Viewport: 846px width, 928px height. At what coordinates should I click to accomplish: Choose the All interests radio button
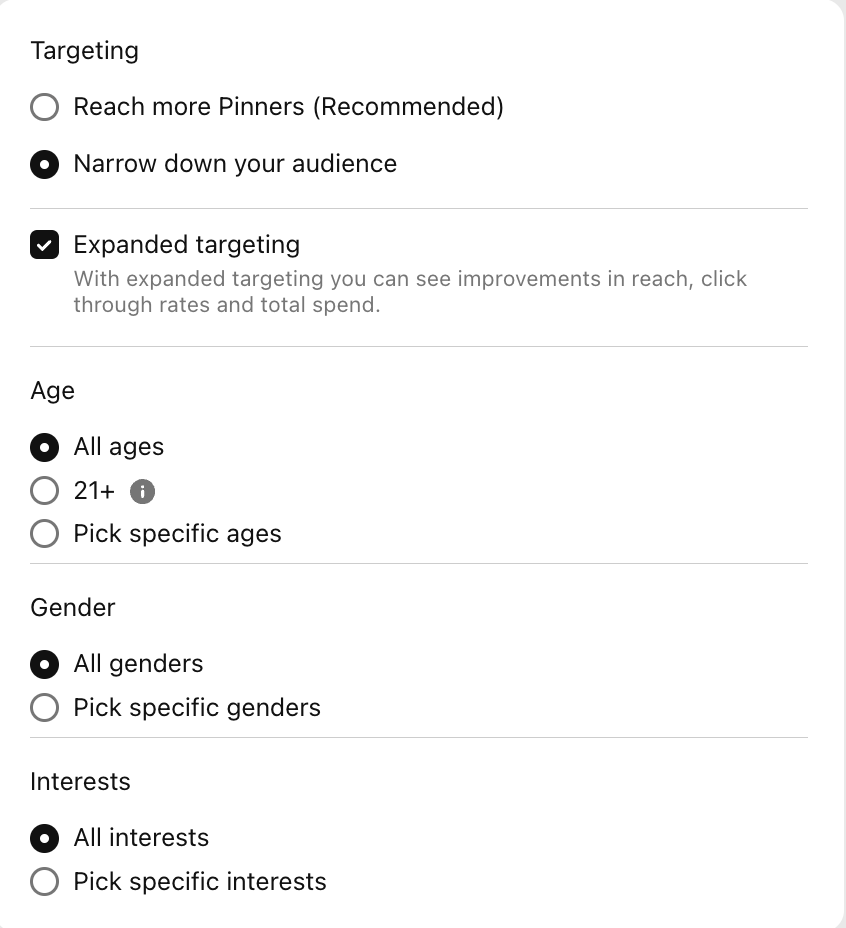coord(44,838)
